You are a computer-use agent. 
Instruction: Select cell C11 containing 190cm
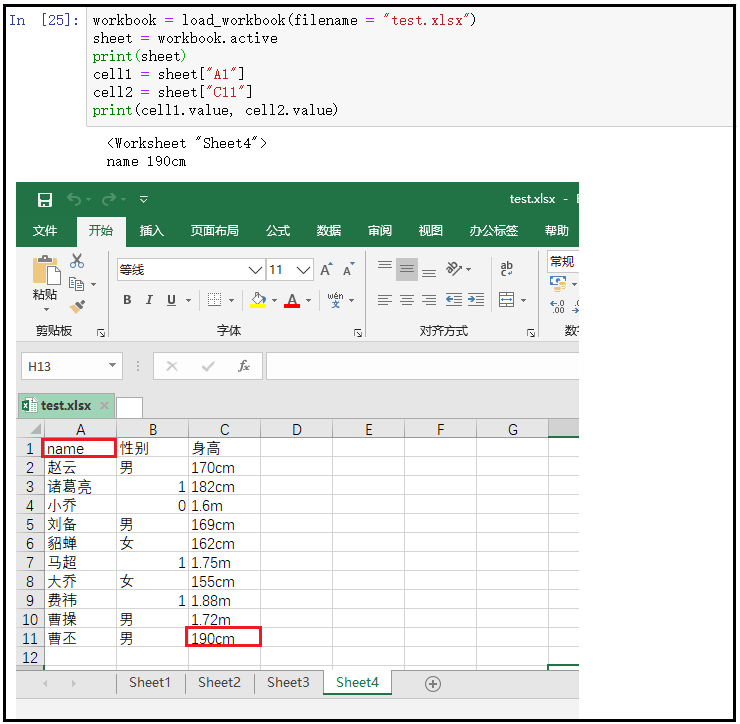click(224, 638)
